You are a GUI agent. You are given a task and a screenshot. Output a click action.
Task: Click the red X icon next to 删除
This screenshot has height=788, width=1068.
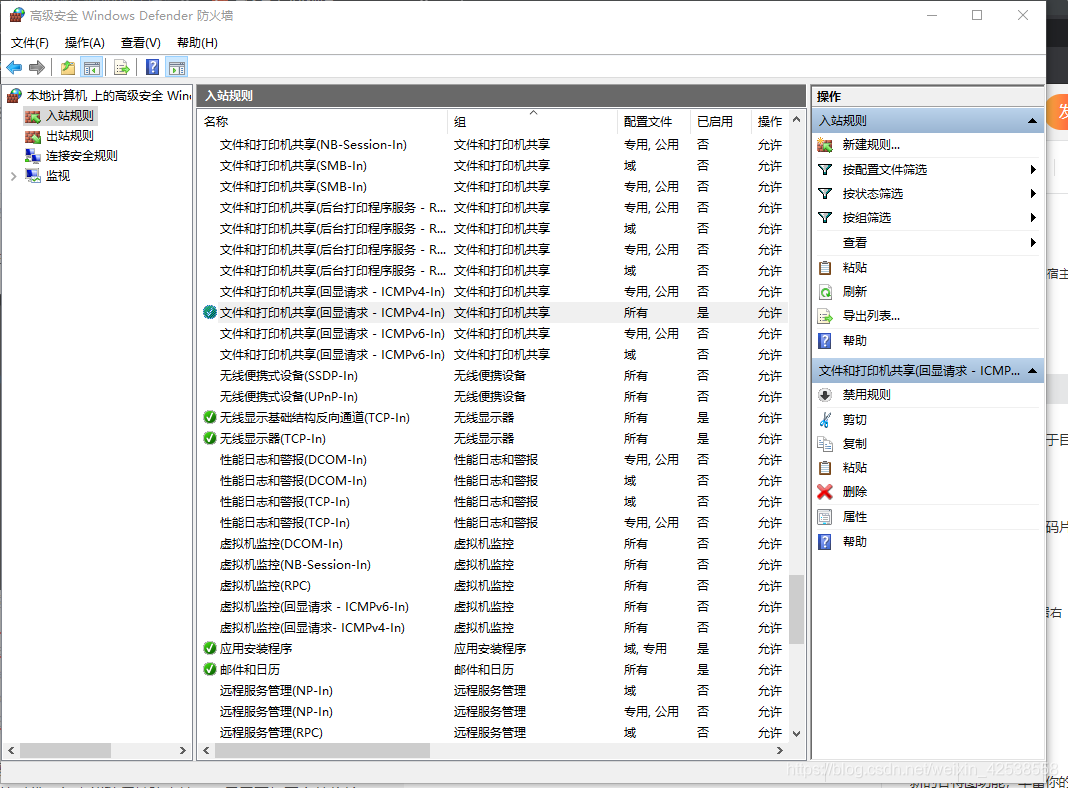click(825, 492)
